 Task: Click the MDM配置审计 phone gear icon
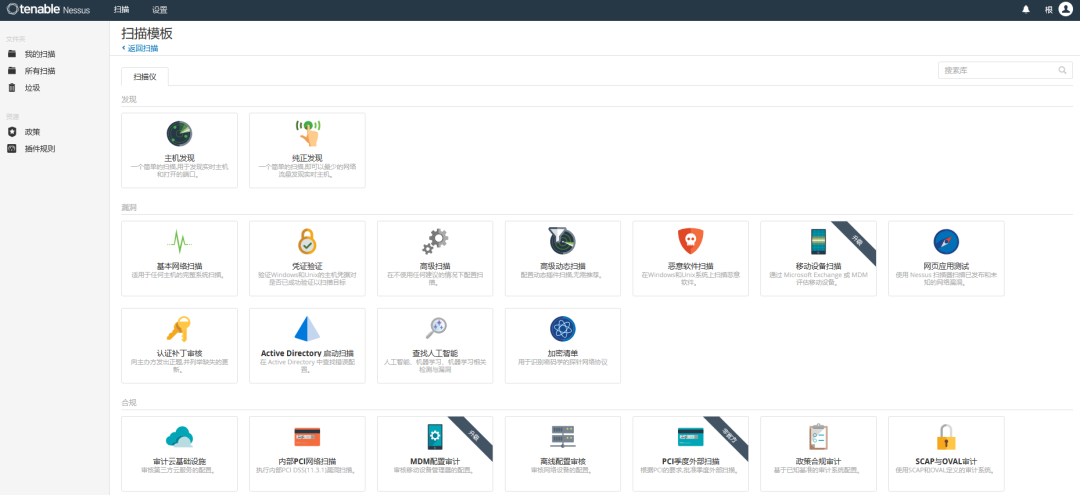coord(435,436)
